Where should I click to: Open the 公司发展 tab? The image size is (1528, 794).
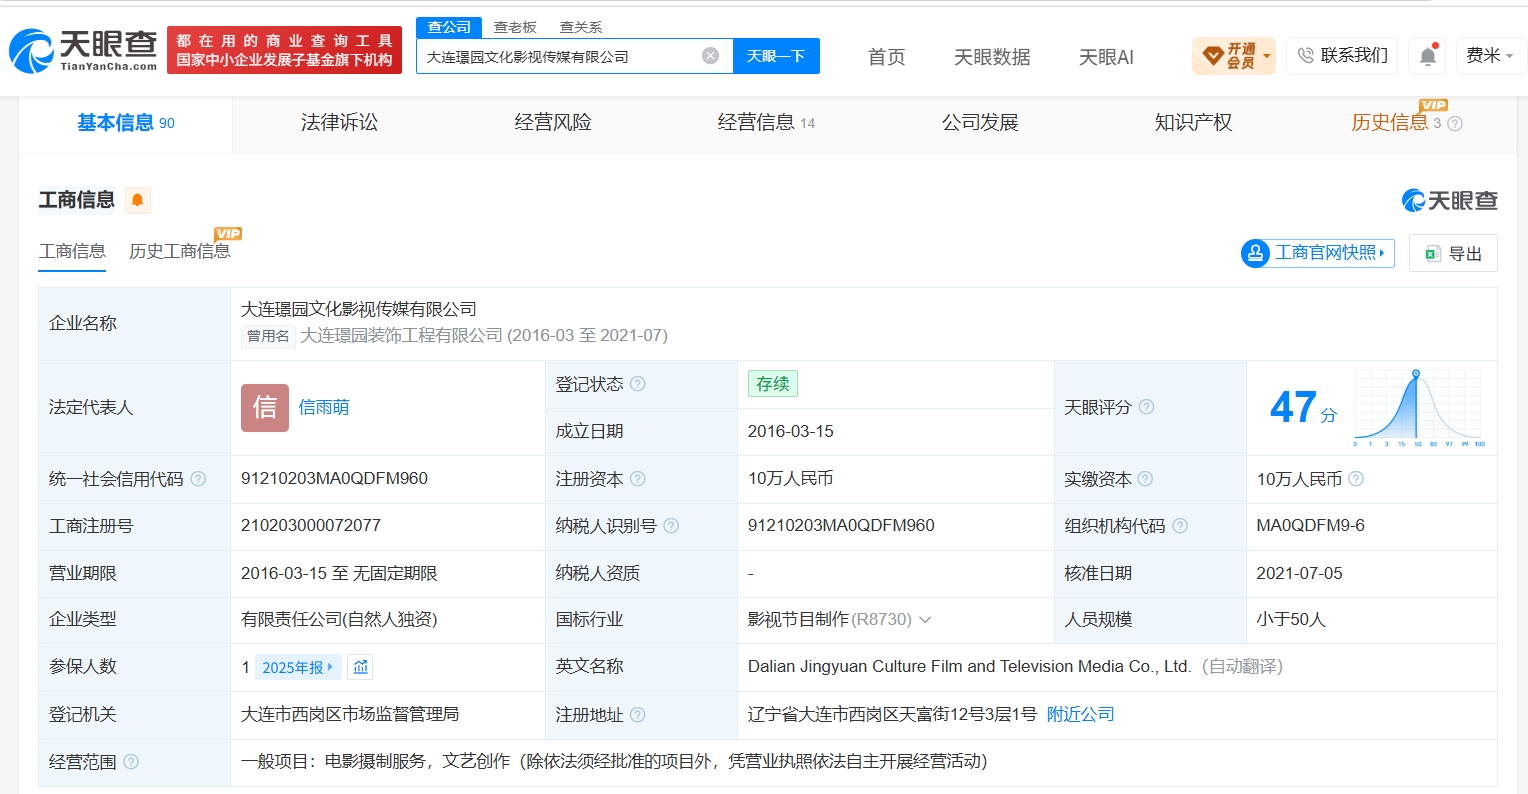(980, 123)
